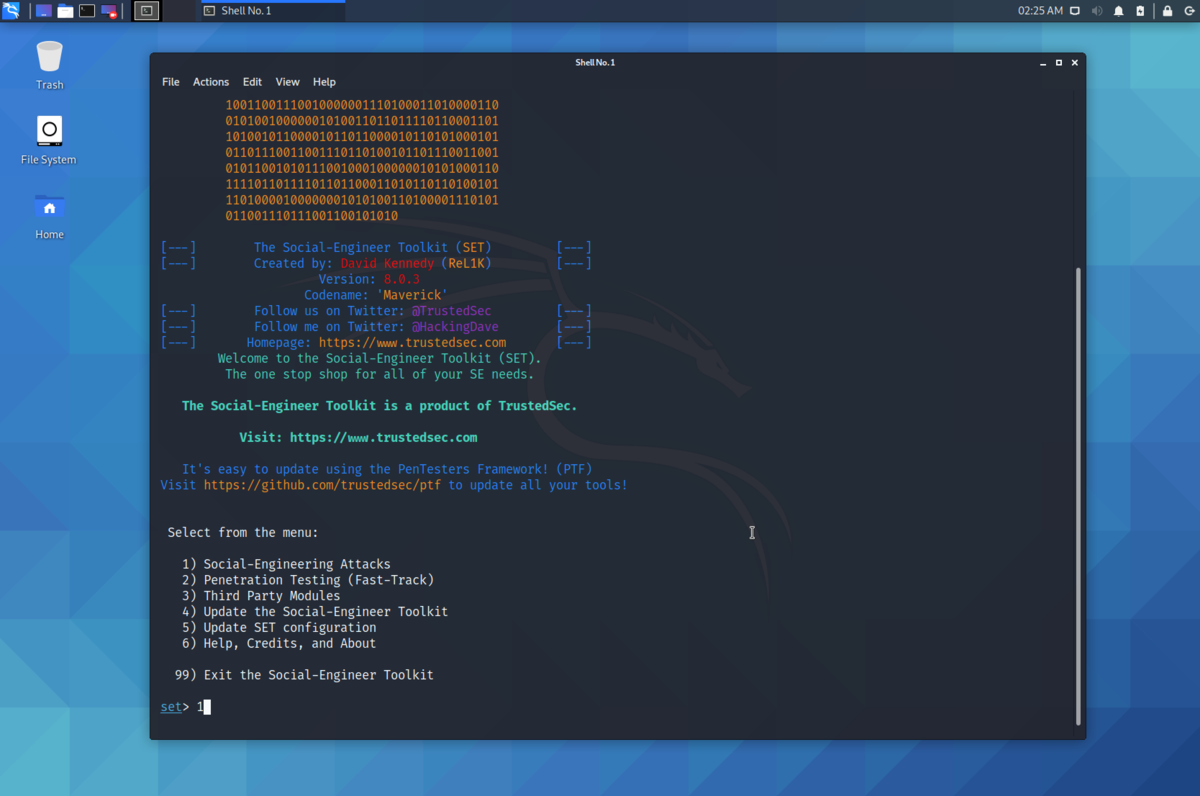Image resolution: width=1200 pixels, height=796 pixels.
Task: Click the '2) Penetration Testing (Fast-Track)' line
Action: click(x=308, y=580)
